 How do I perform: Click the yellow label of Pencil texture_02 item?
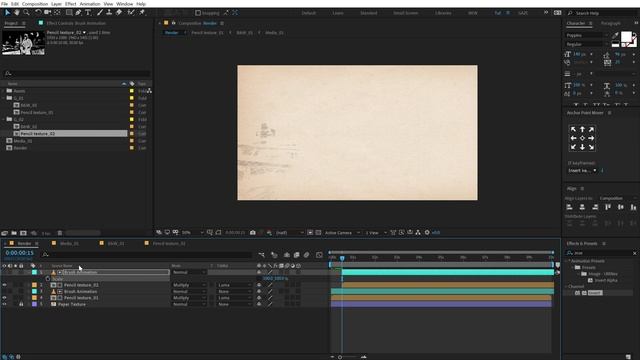(x=131, y=133)
